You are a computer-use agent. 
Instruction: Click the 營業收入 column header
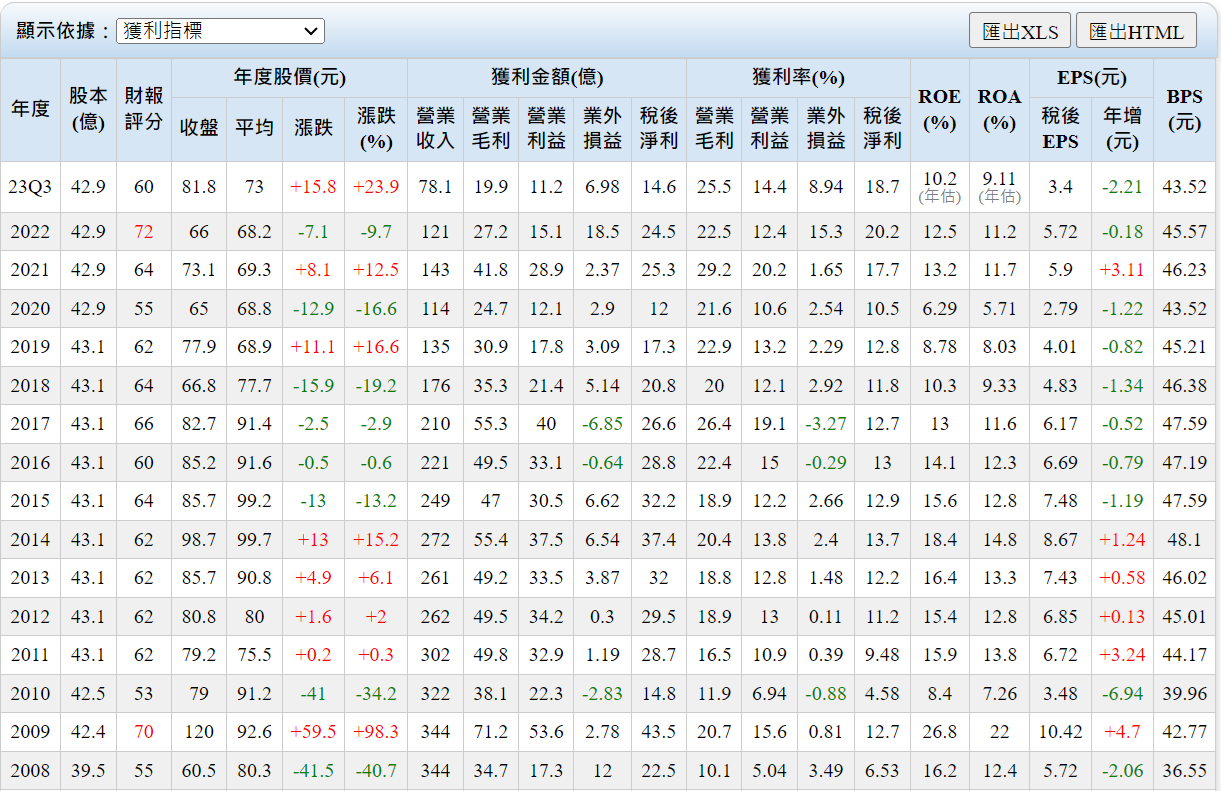(435, 128)
